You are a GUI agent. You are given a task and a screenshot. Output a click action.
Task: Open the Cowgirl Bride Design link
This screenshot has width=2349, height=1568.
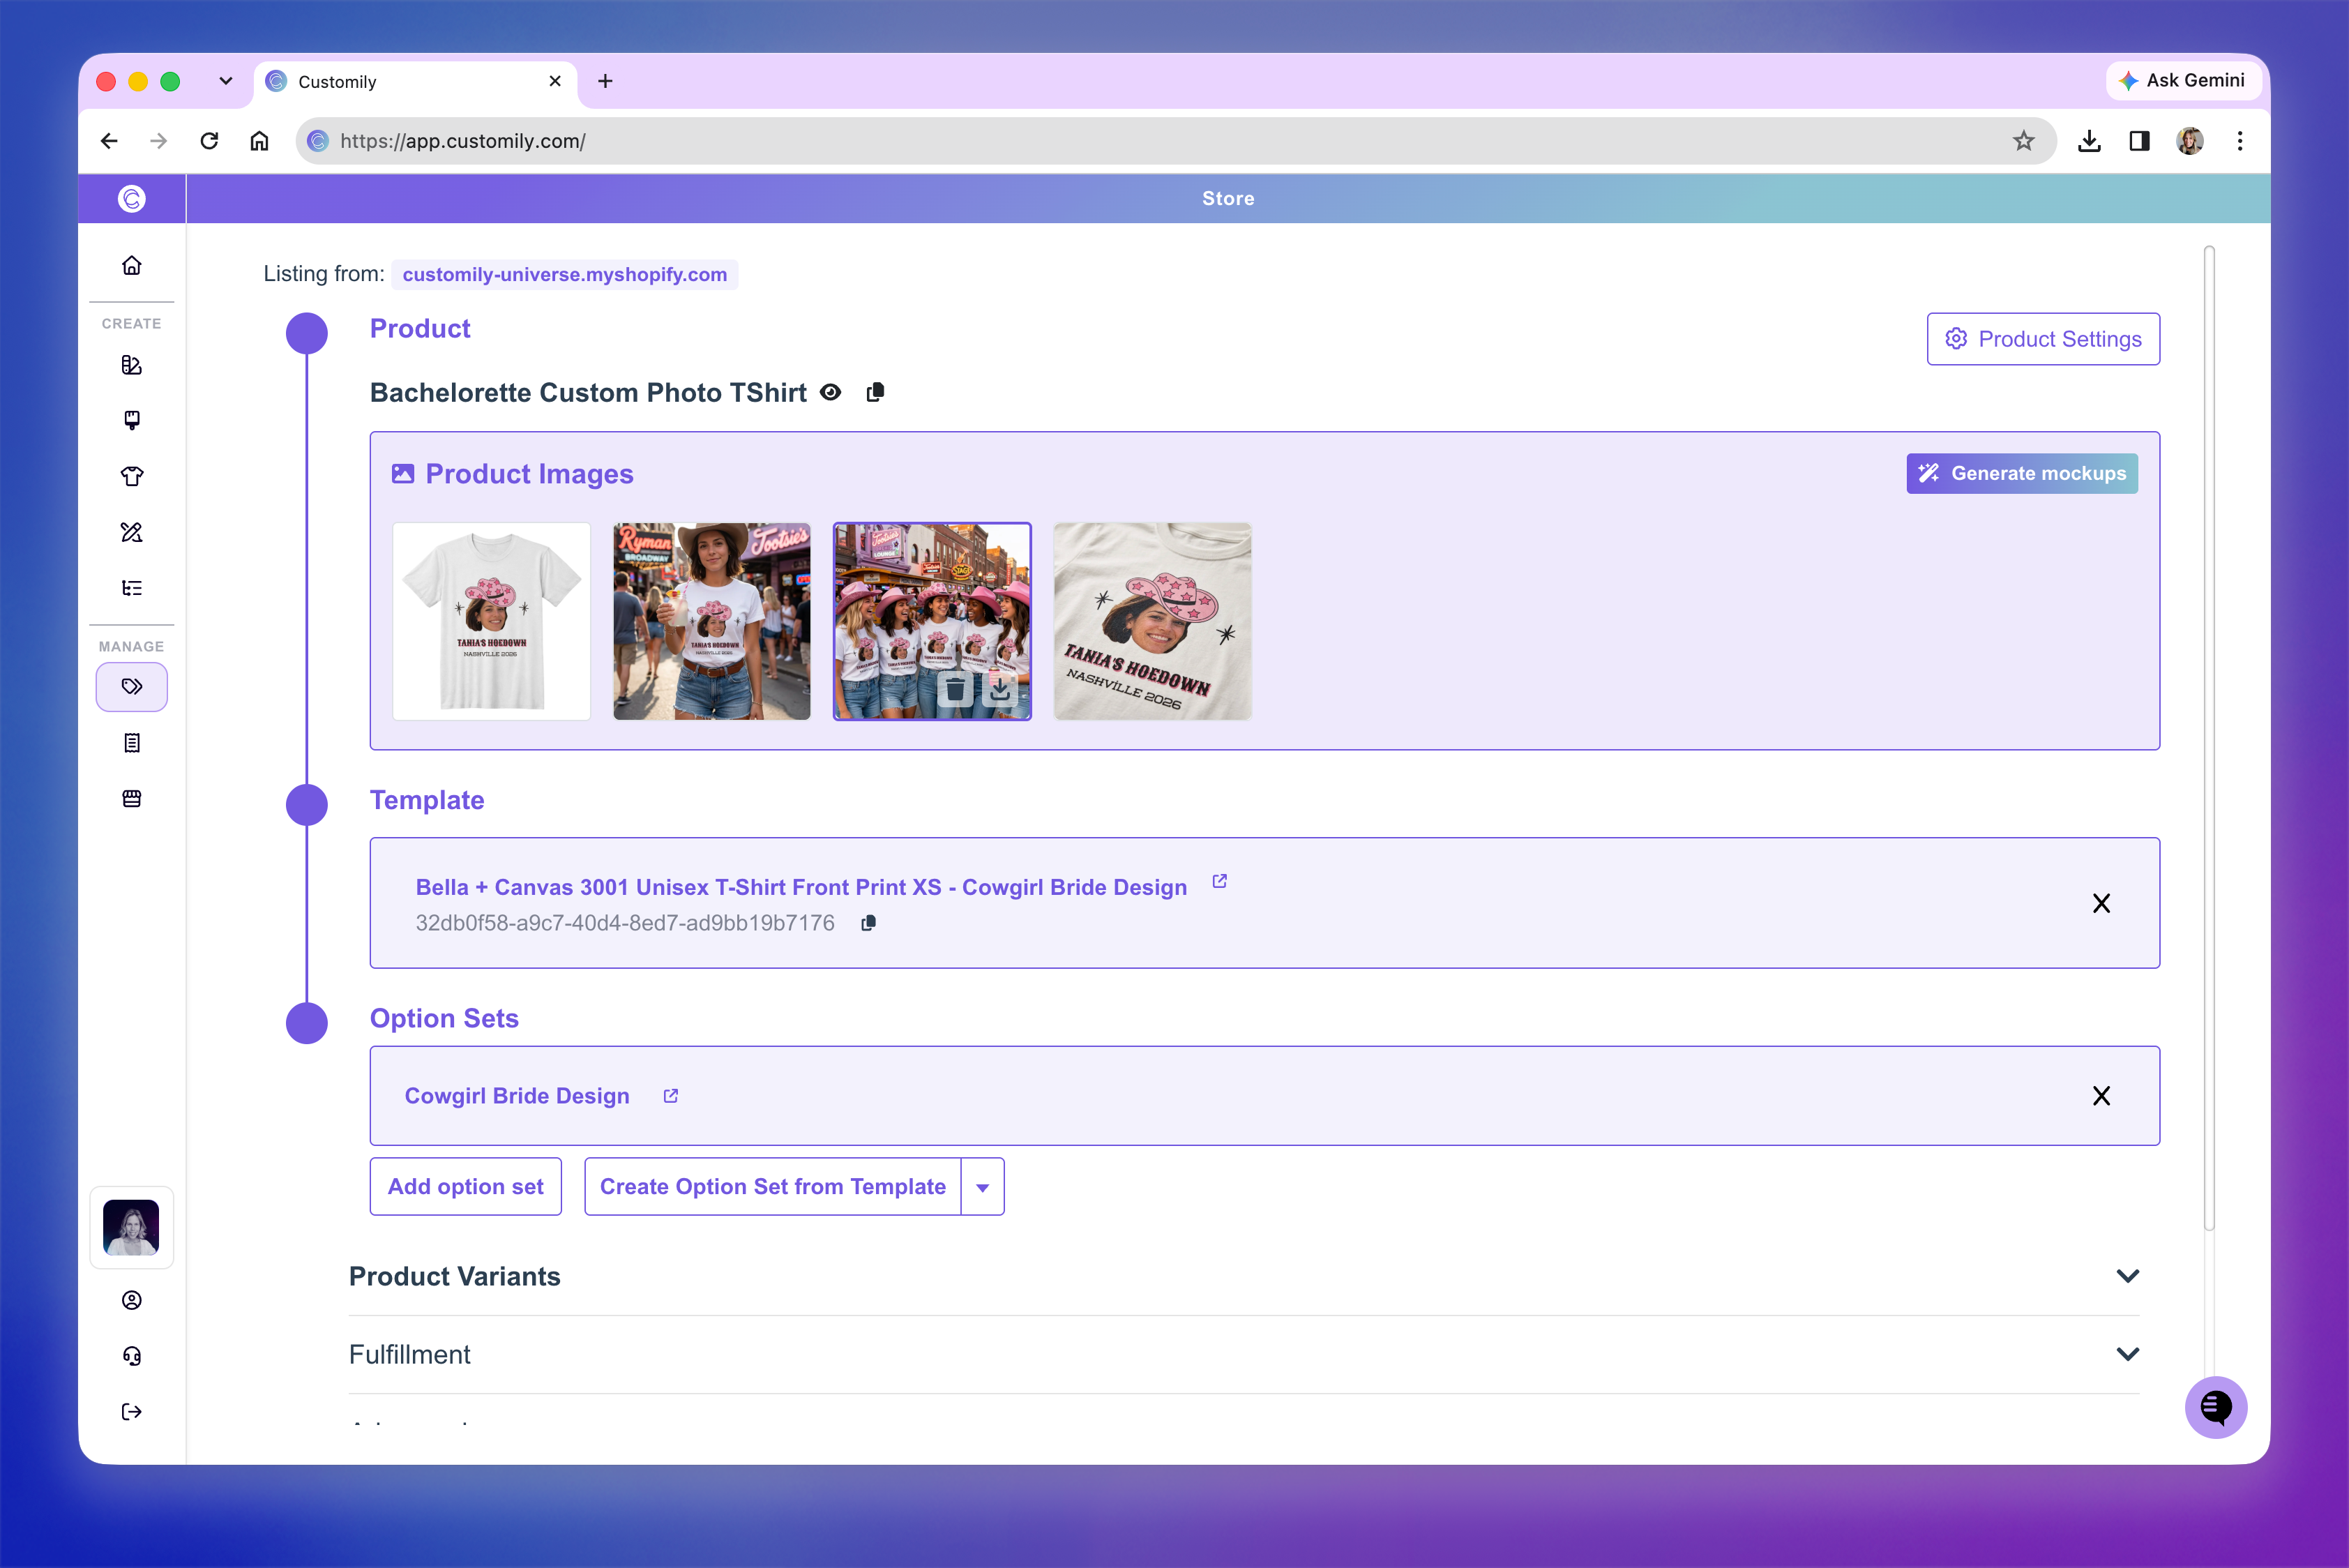click(516, 1096)
